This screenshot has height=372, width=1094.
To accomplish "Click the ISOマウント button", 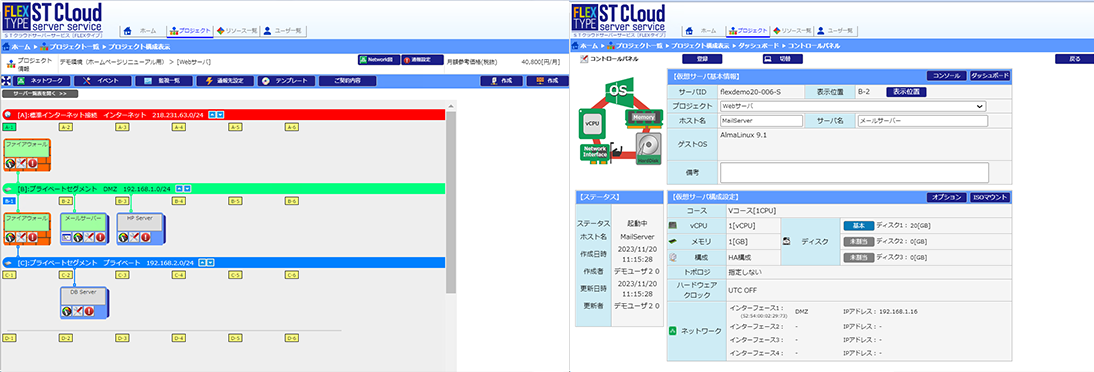I will click(990, 198).
